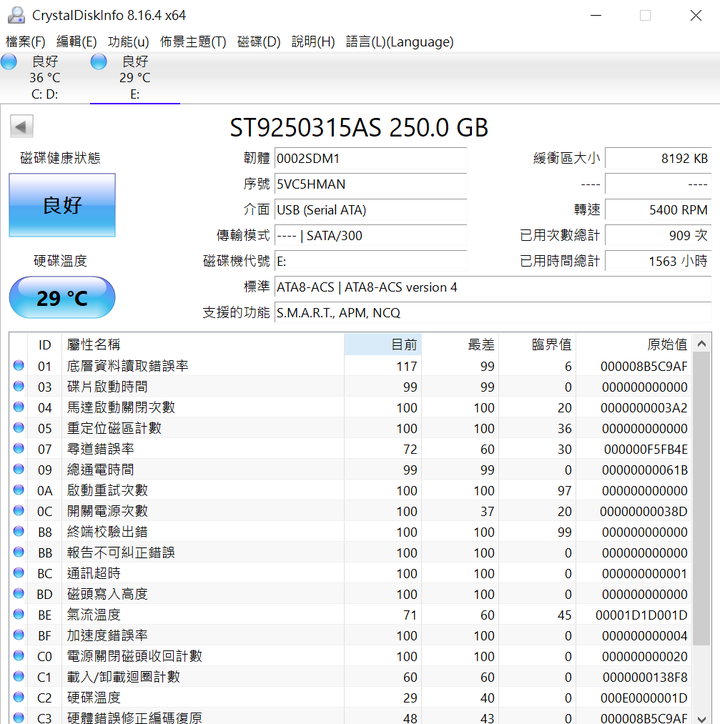Click the 目前 column header
The height and width of the screenshot is (724, 720).
383,344
